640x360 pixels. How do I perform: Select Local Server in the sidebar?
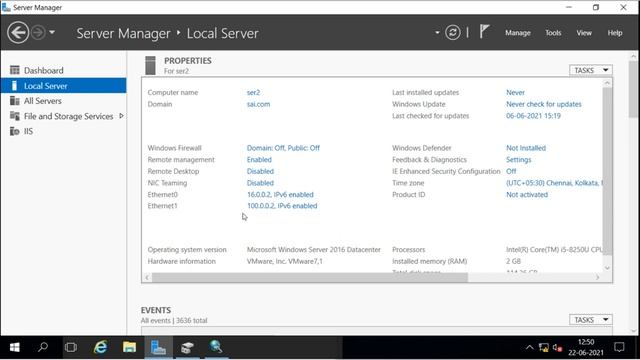coord(64,86)
